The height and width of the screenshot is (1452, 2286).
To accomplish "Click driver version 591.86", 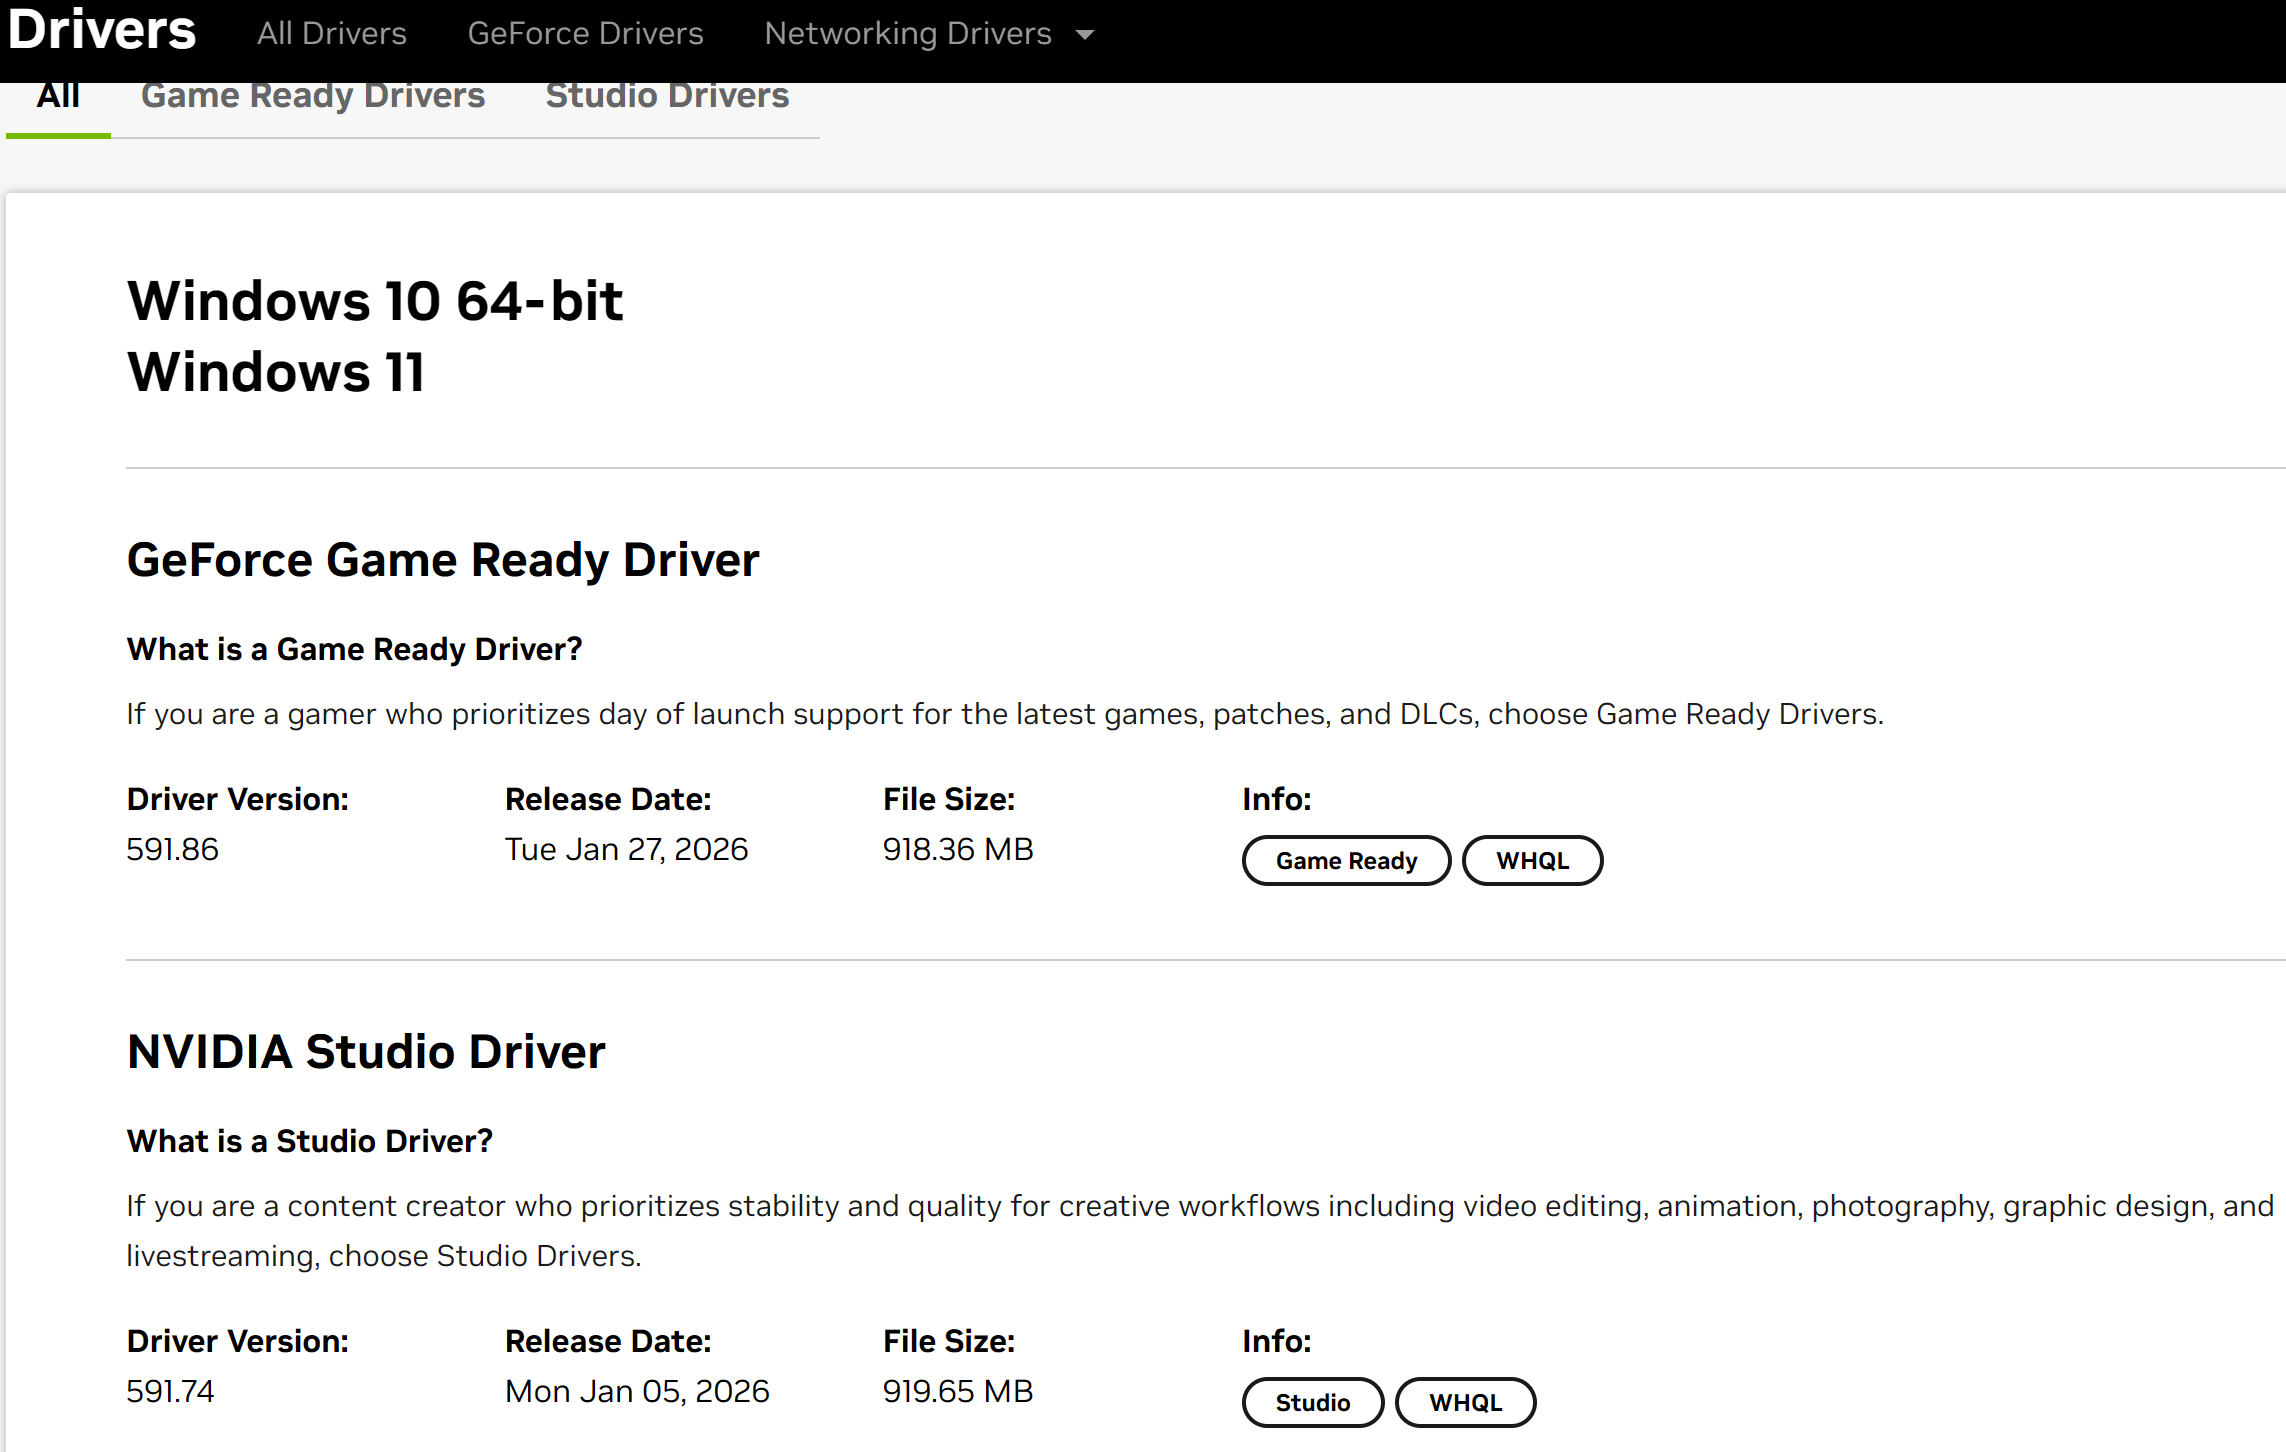I will point(172,850).
